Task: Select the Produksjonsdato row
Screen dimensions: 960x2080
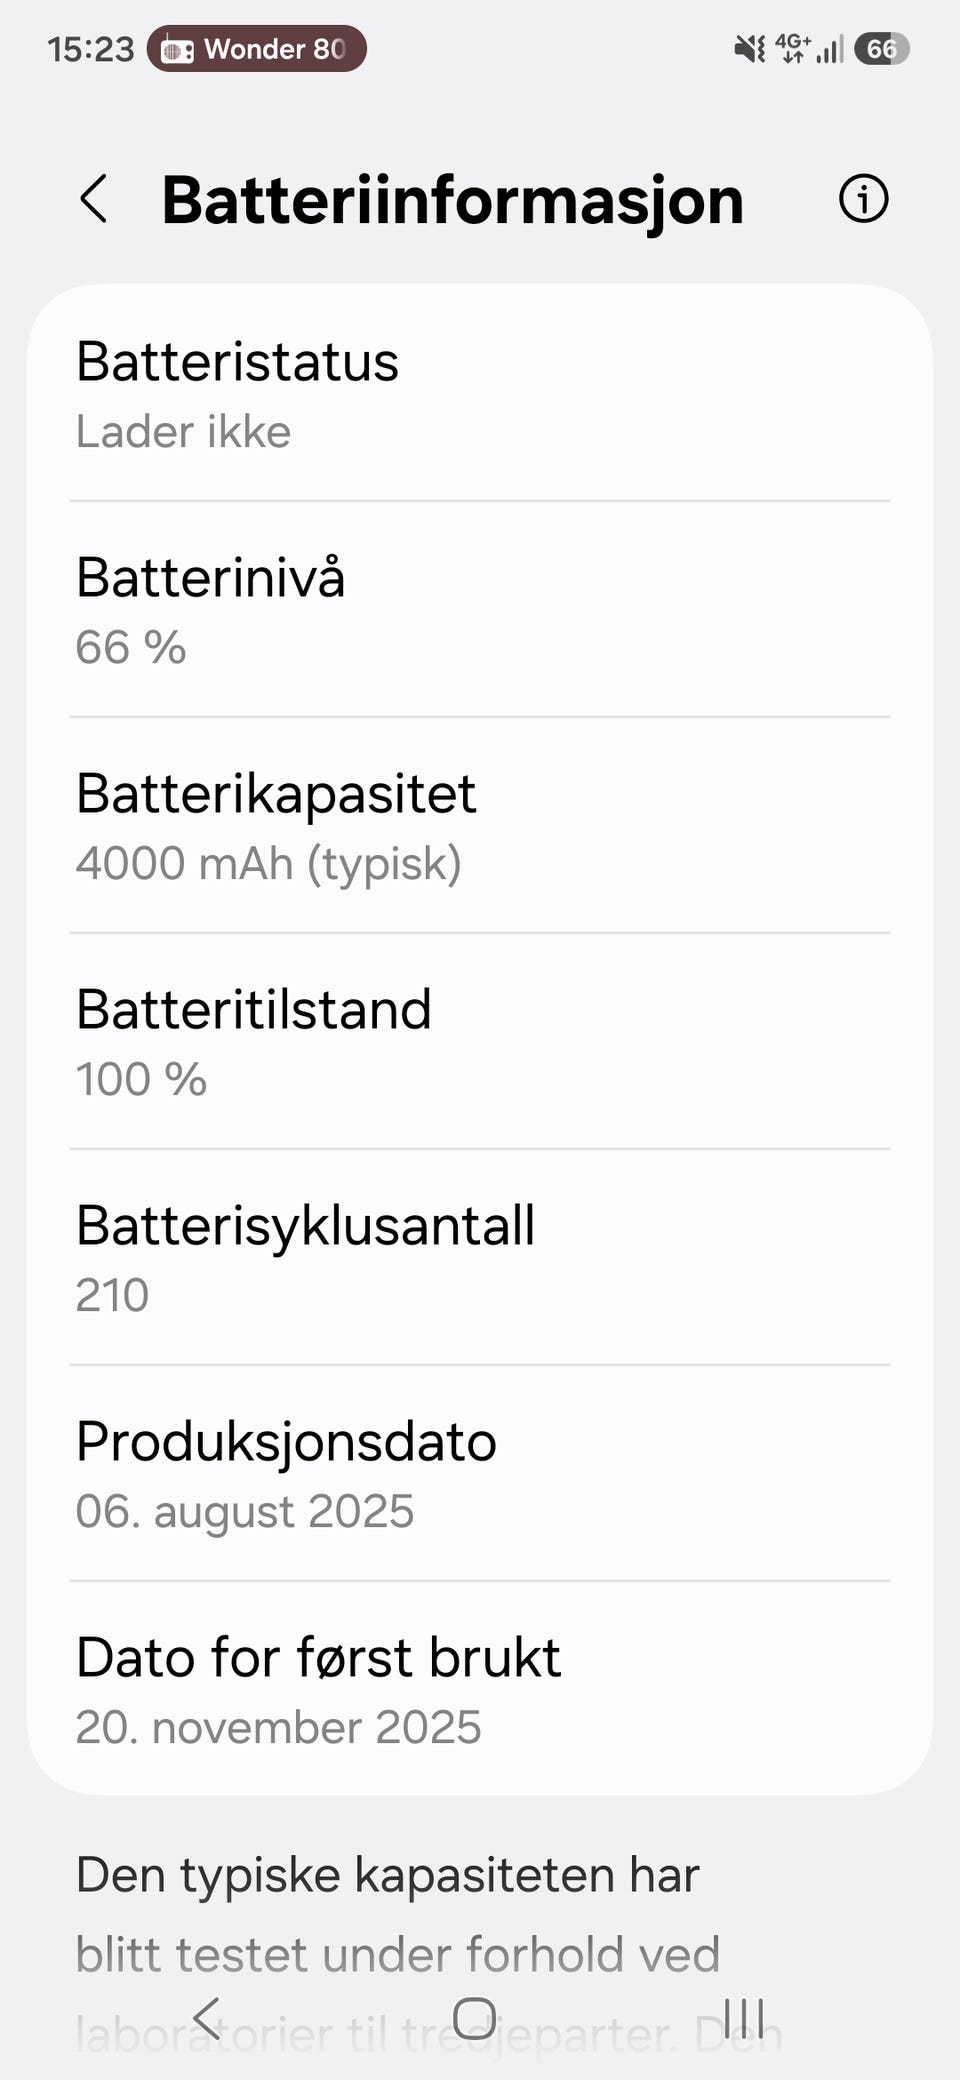Action: [x=480, y=1473]
